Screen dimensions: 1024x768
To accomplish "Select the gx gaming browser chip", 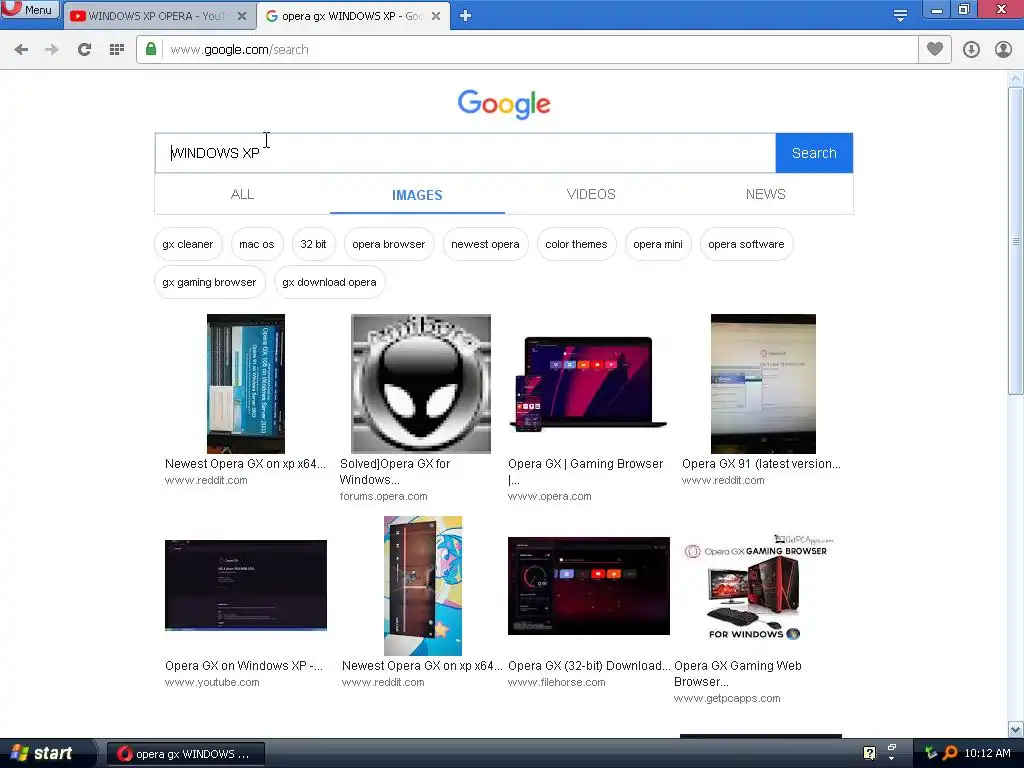I will coord(210,282).
